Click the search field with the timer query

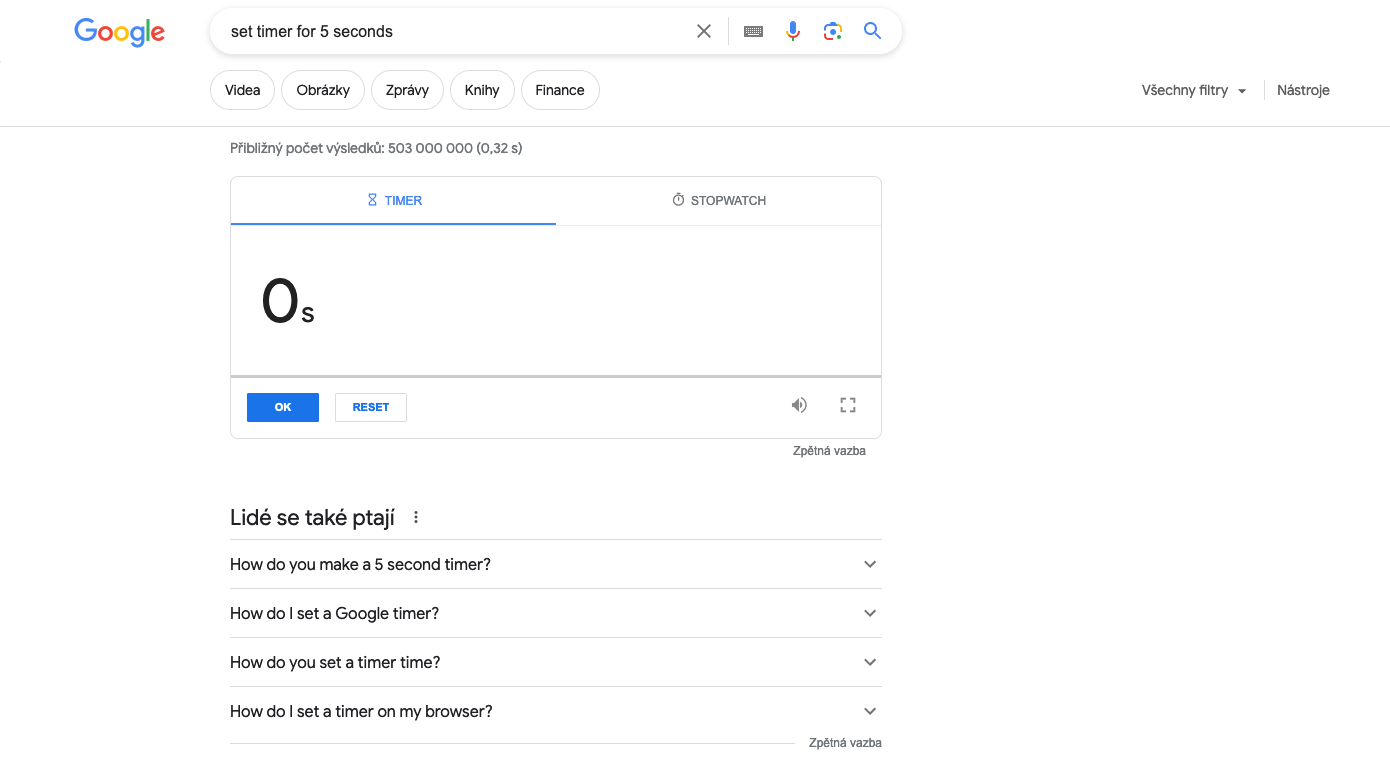pyautogui.click(x=450, y=31)
